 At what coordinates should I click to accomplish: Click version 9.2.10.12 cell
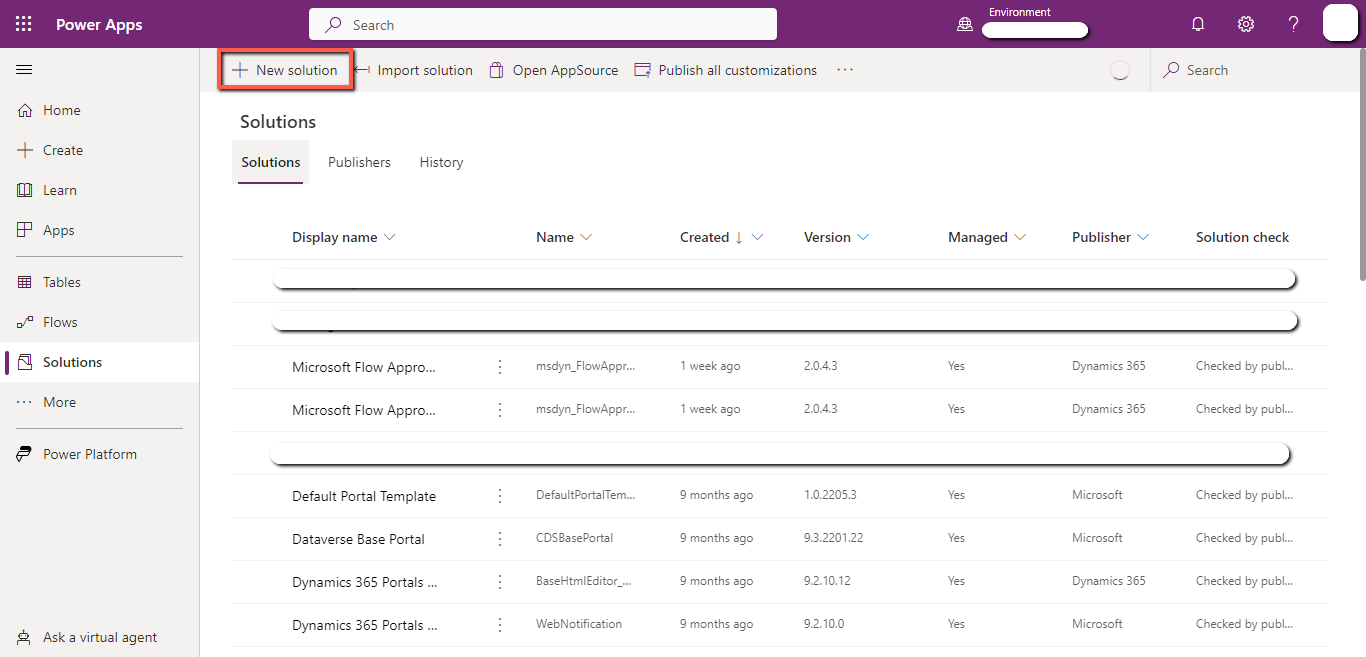tap(826, 581)
